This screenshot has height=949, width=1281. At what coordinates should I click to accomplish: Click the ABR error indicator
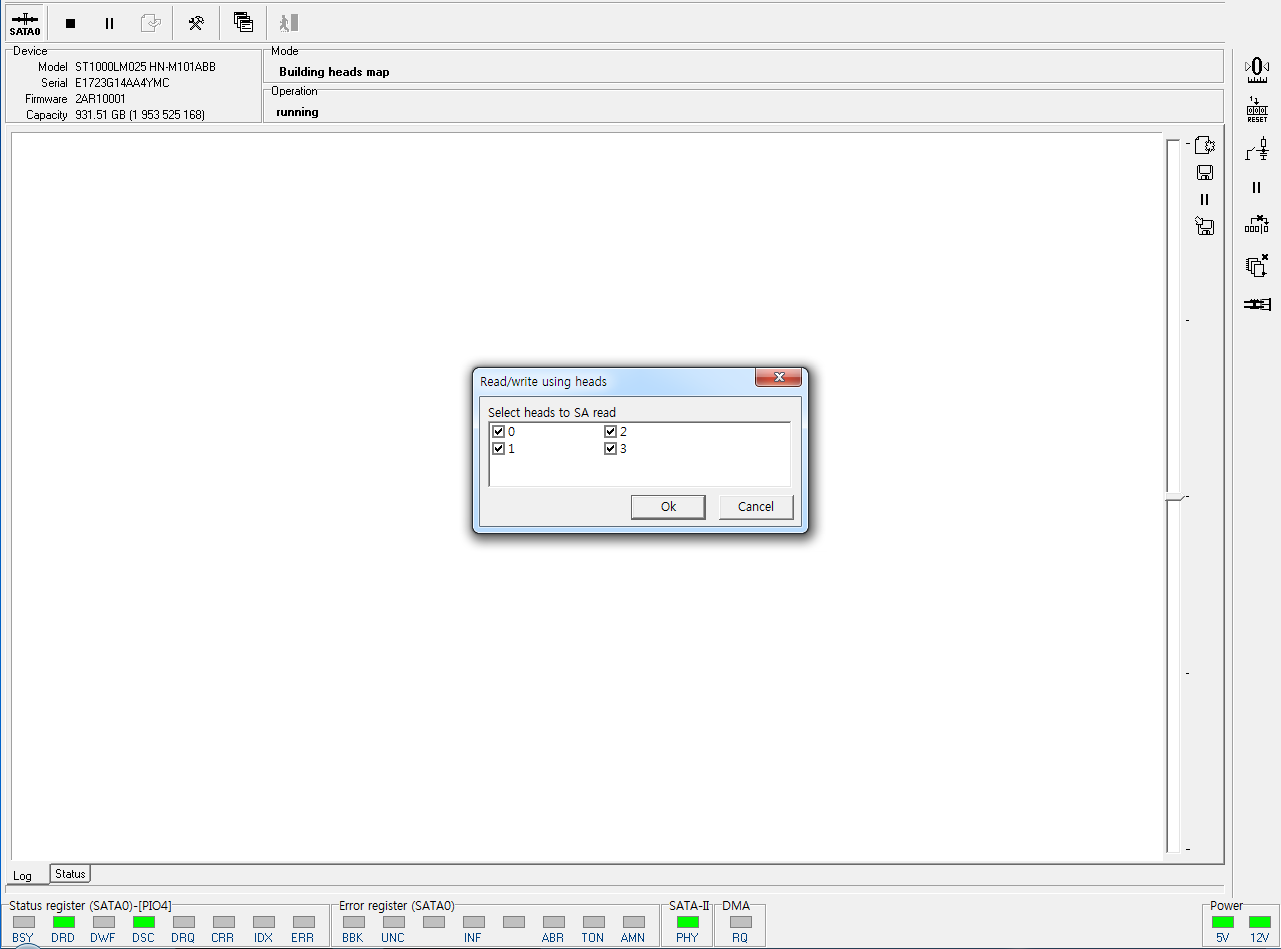553,922
